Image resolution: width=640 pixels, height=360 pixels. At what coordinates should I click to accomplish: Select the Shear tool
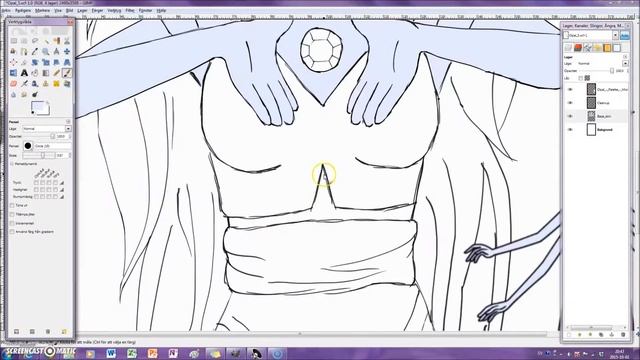pyautogui.click(x=56, y=62)
